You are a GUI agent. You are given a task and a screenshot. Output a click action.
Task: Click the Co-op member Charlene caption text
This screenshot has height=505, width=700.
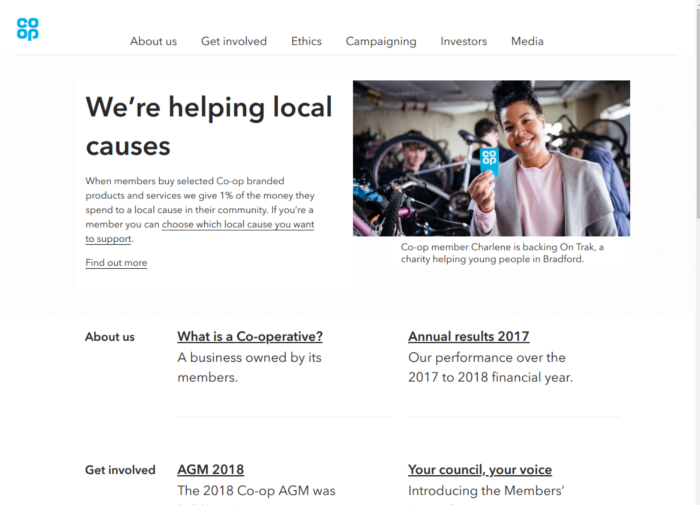[x=502, y=253]
